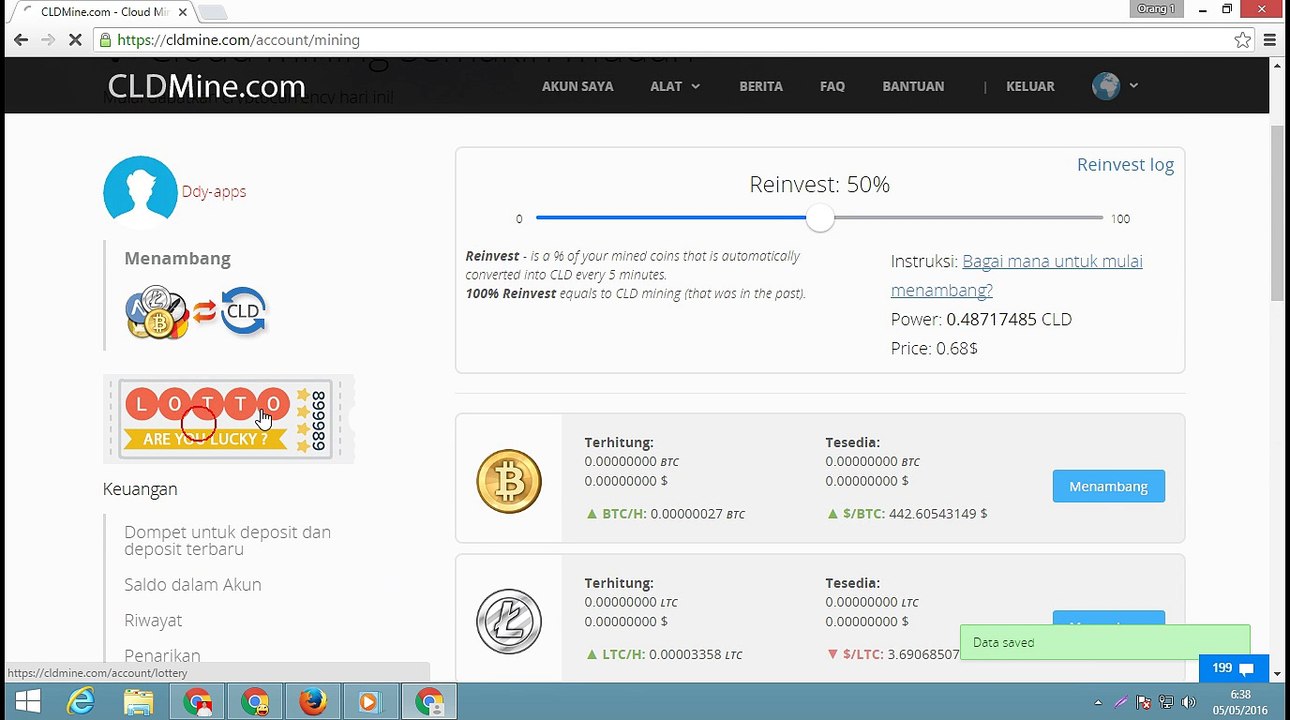Click the Reinvest slider handle
1290x720 pixels.
coord(820,218)
